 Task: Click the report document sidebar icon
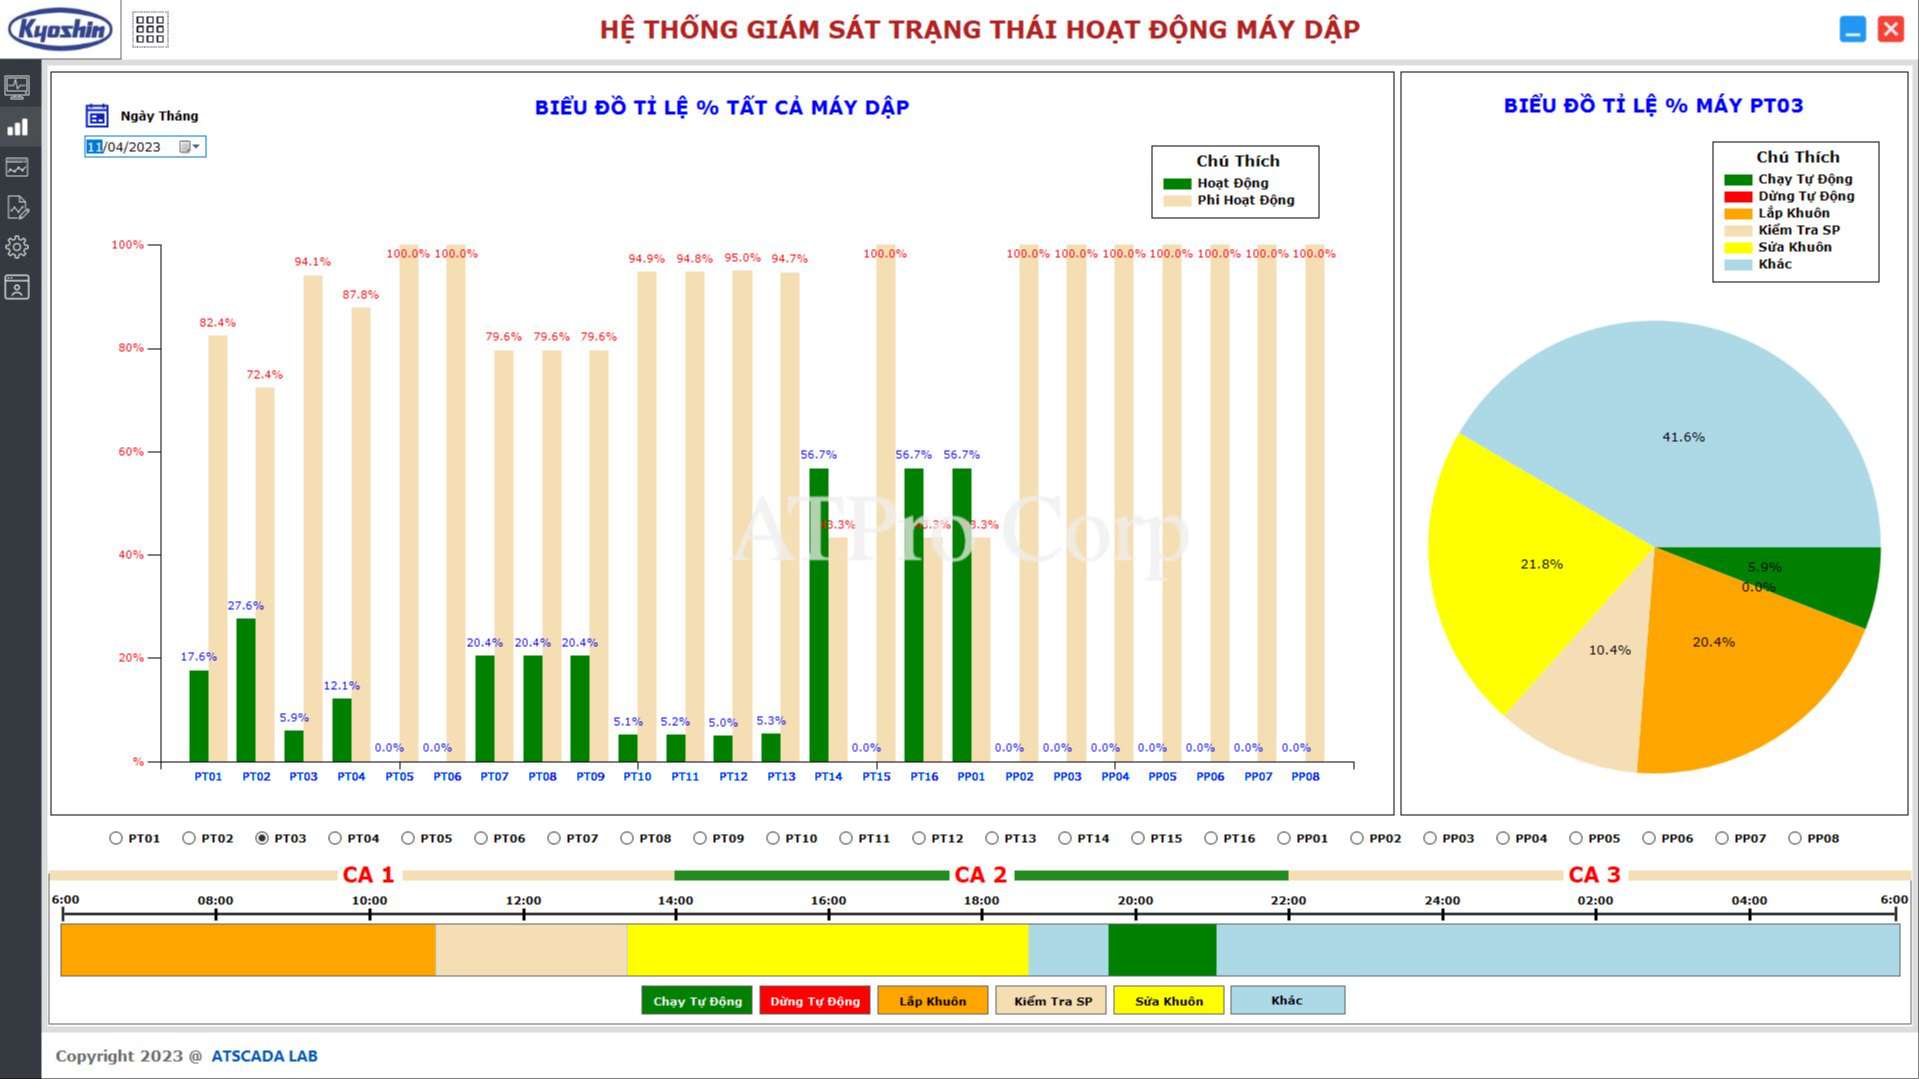tap(17, 207)
